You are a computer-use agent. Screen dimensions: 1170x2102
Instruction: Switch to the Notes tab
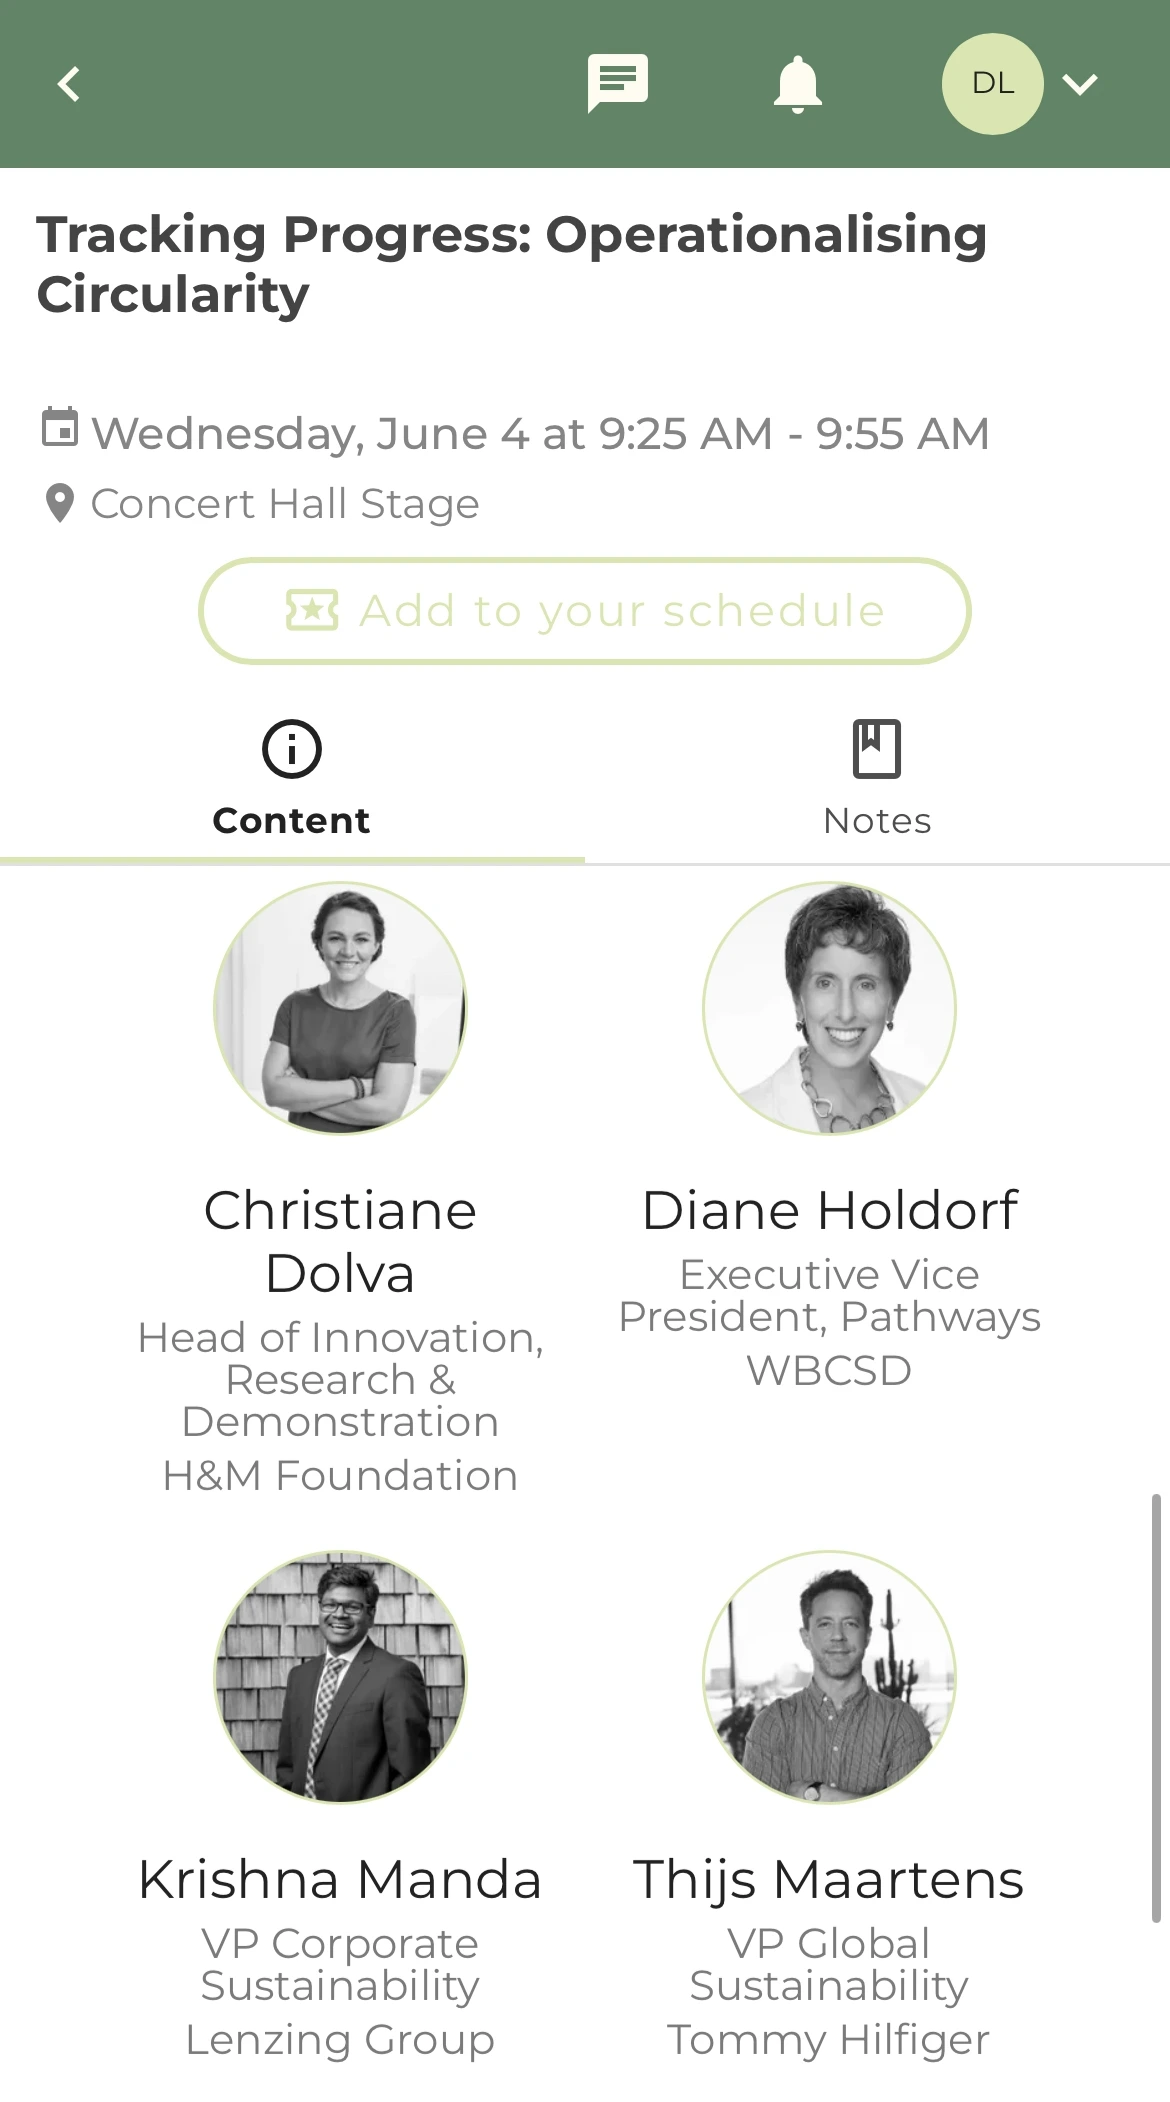877,780
